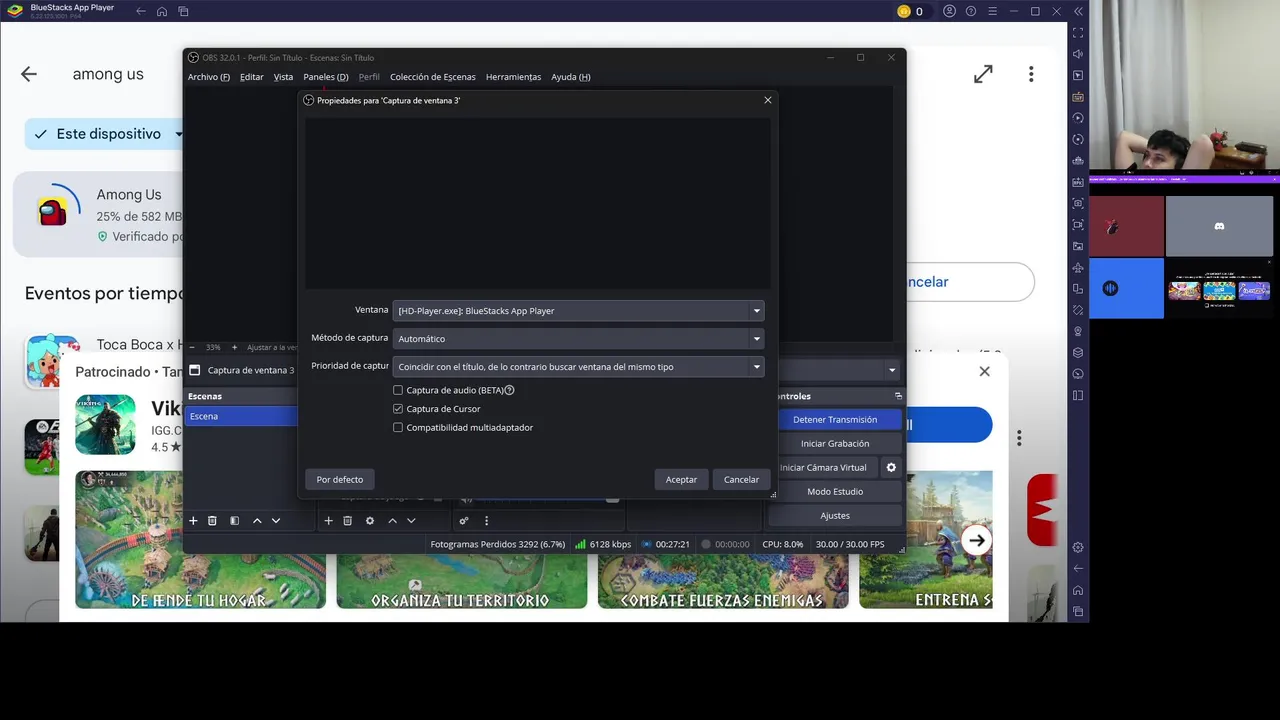Open OBS Vista menu

[x=283, y=77]
